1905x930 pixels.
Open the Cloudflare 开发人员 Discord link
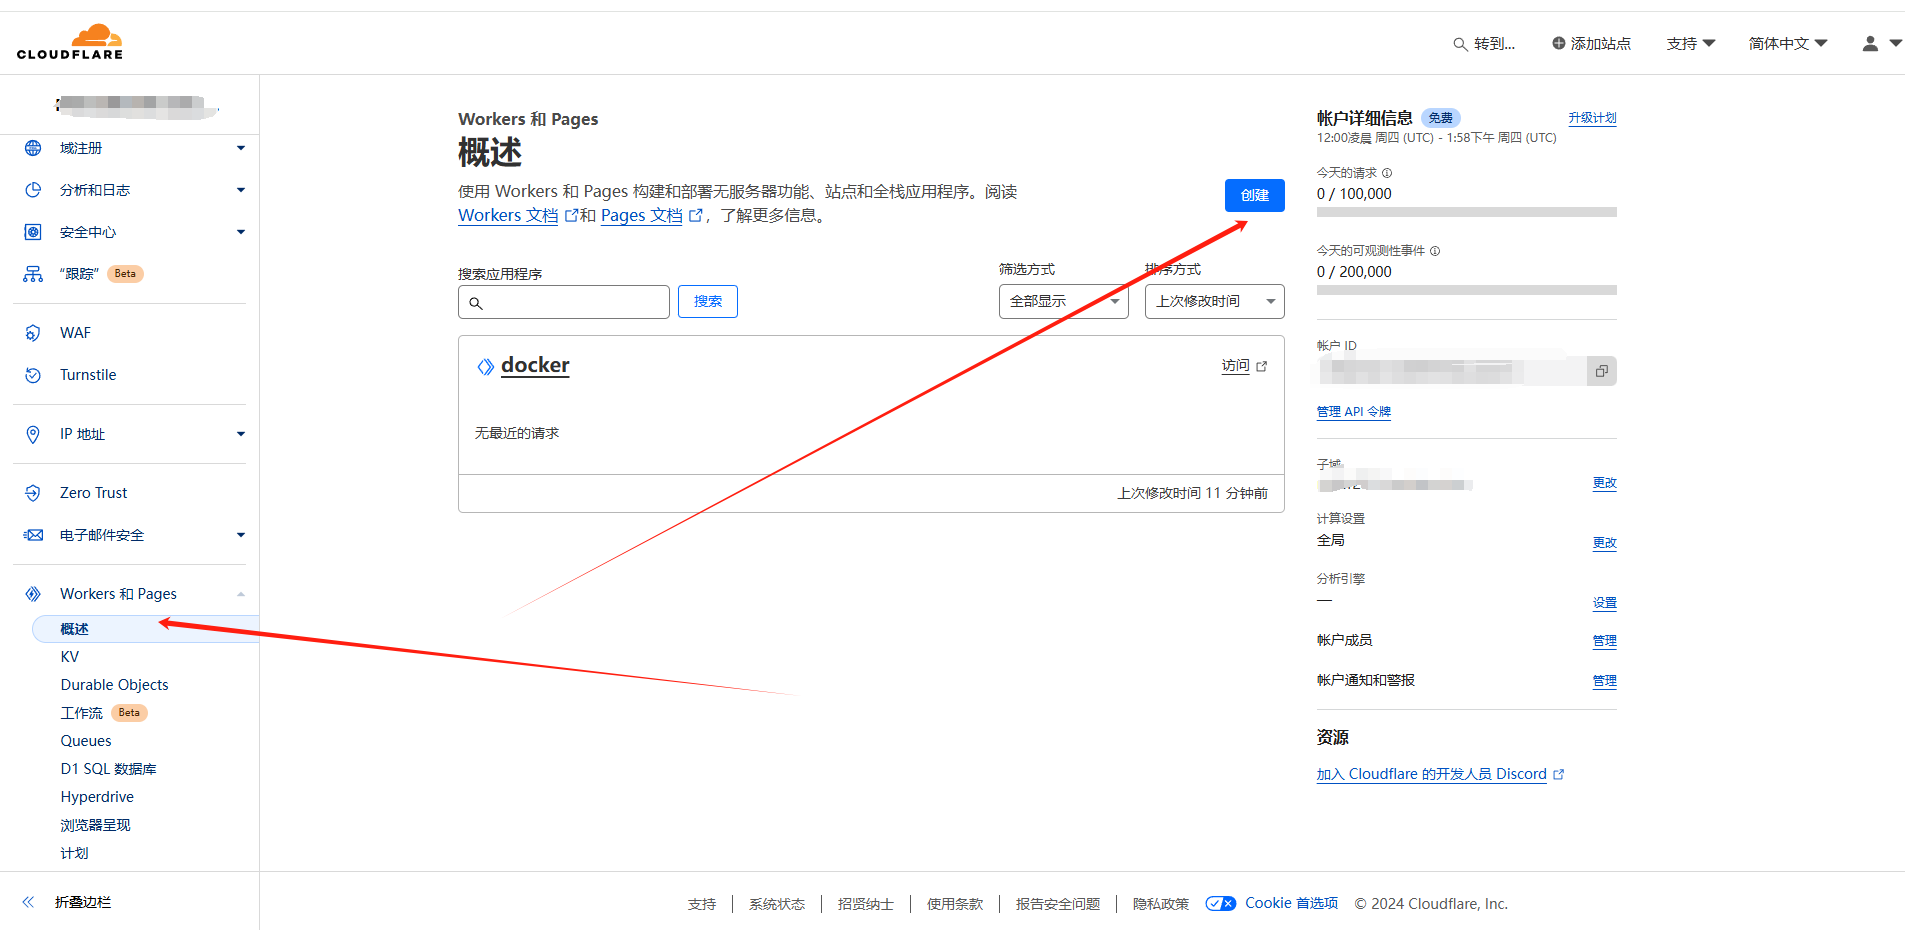pyautogui.click(x=1432, y=774)
